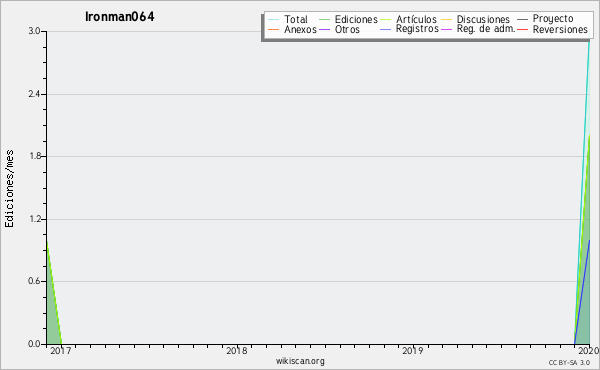Viewport: 600px width, 370px height.
Task: Click the red Reversiones line swatch
Action: click(x=522, y=29)
